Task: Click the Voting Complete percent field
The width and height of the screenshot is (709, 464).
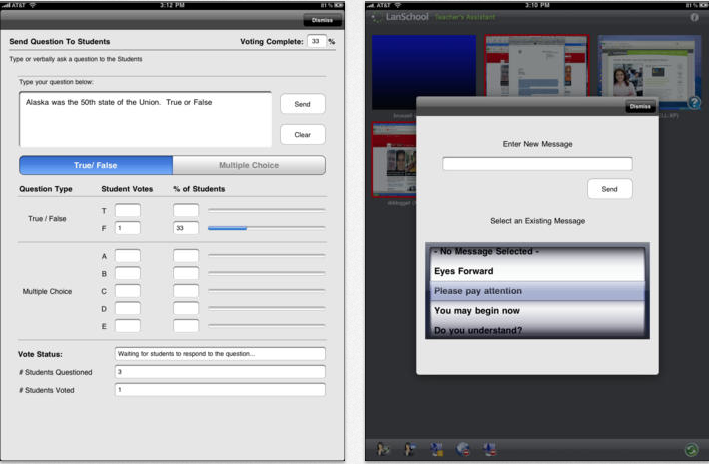Action: tap(317, 41)
